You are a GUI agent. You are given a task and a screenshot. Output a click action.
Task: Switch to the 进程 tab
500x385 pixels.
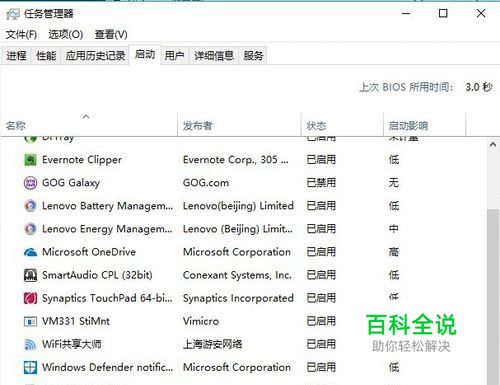[16, 55]
